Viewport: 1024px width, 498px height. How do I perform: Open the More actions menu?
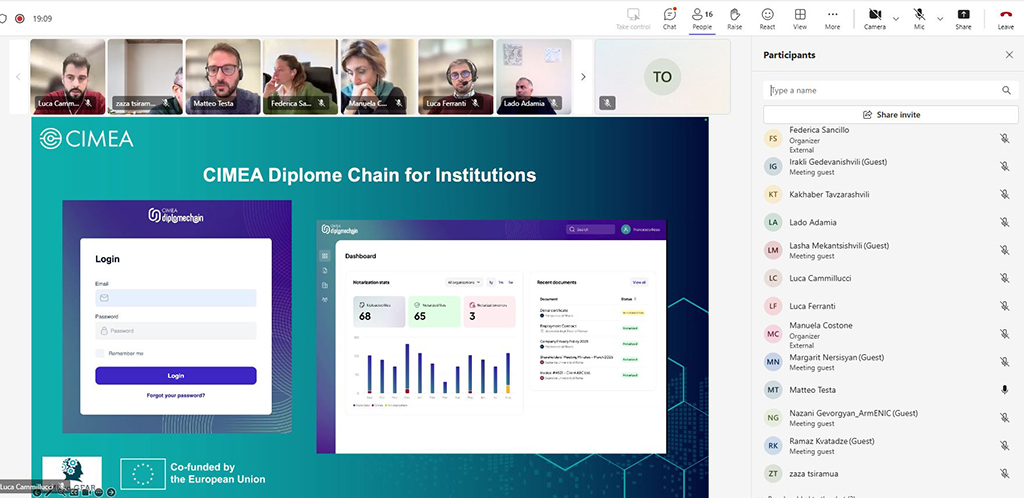point(832,17)
